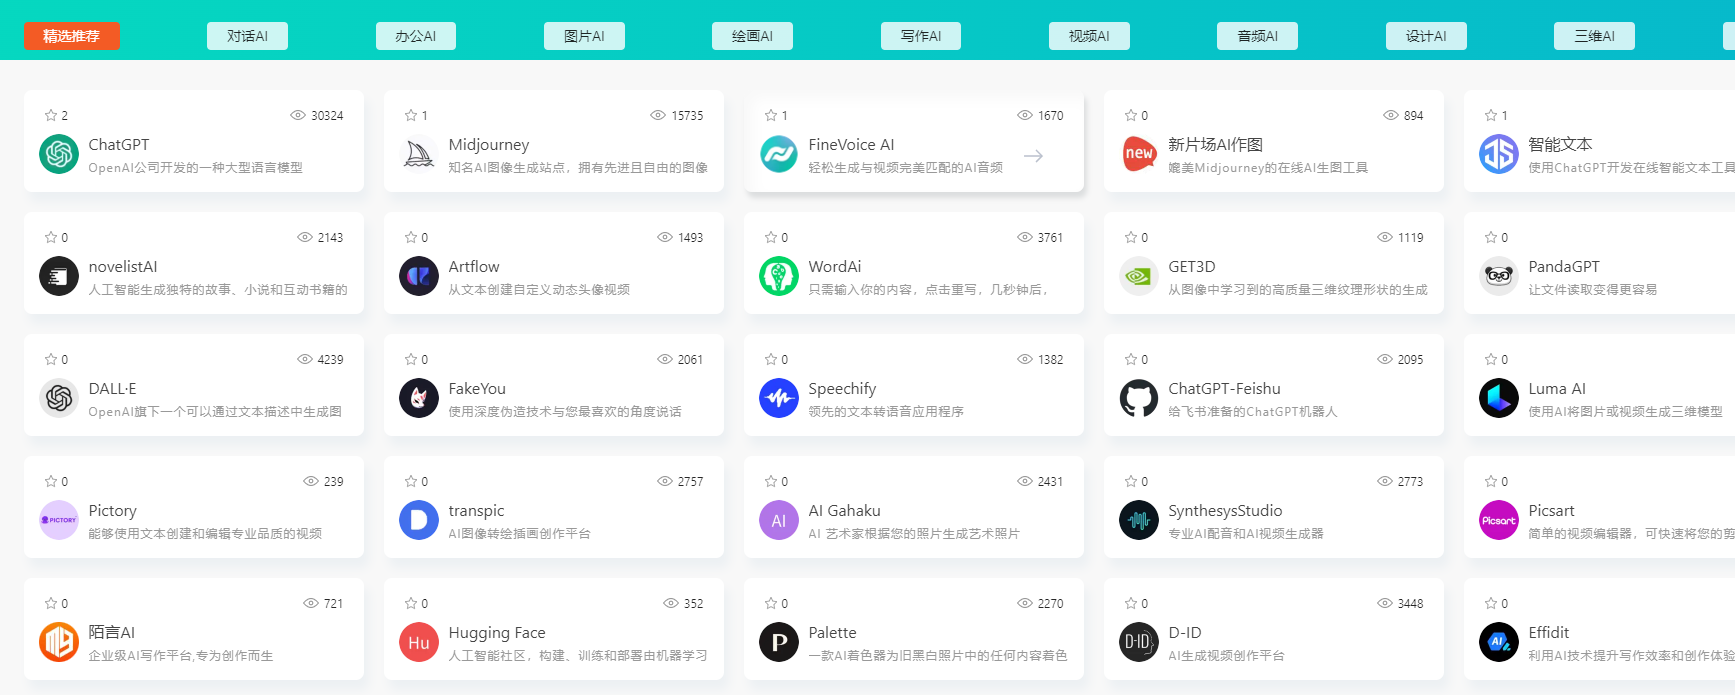
Task: Click the "4239" view count on DALL·E
Action: [330, 360]
